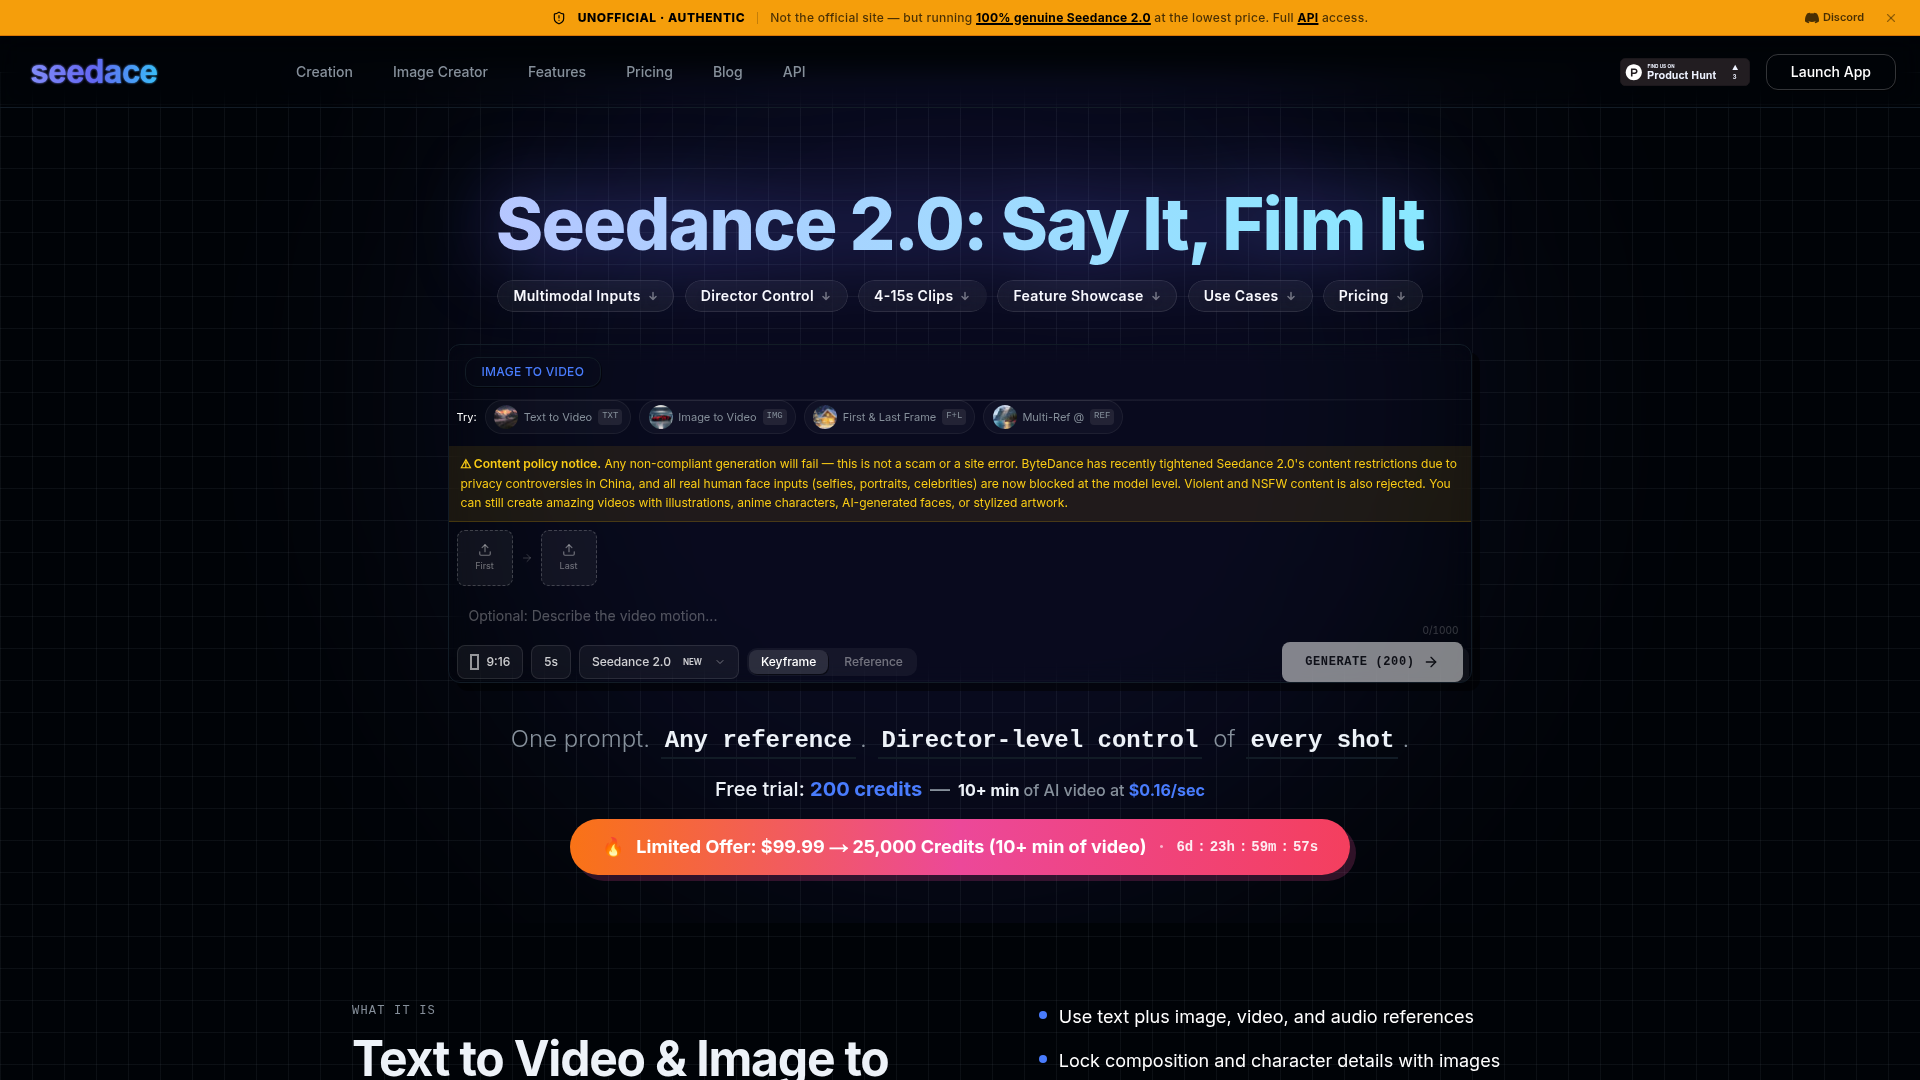The width and height of the screenshot is (1920, 1080).
Task: Open Pricing in top navigation
Action: [x=649, y=72]
